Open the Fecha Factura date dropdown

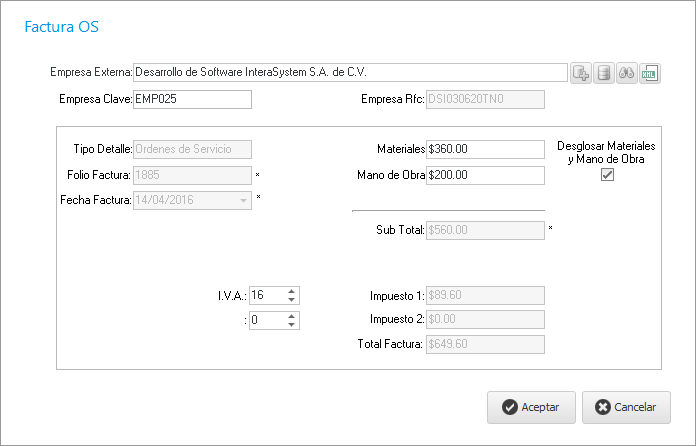point(243,200)
